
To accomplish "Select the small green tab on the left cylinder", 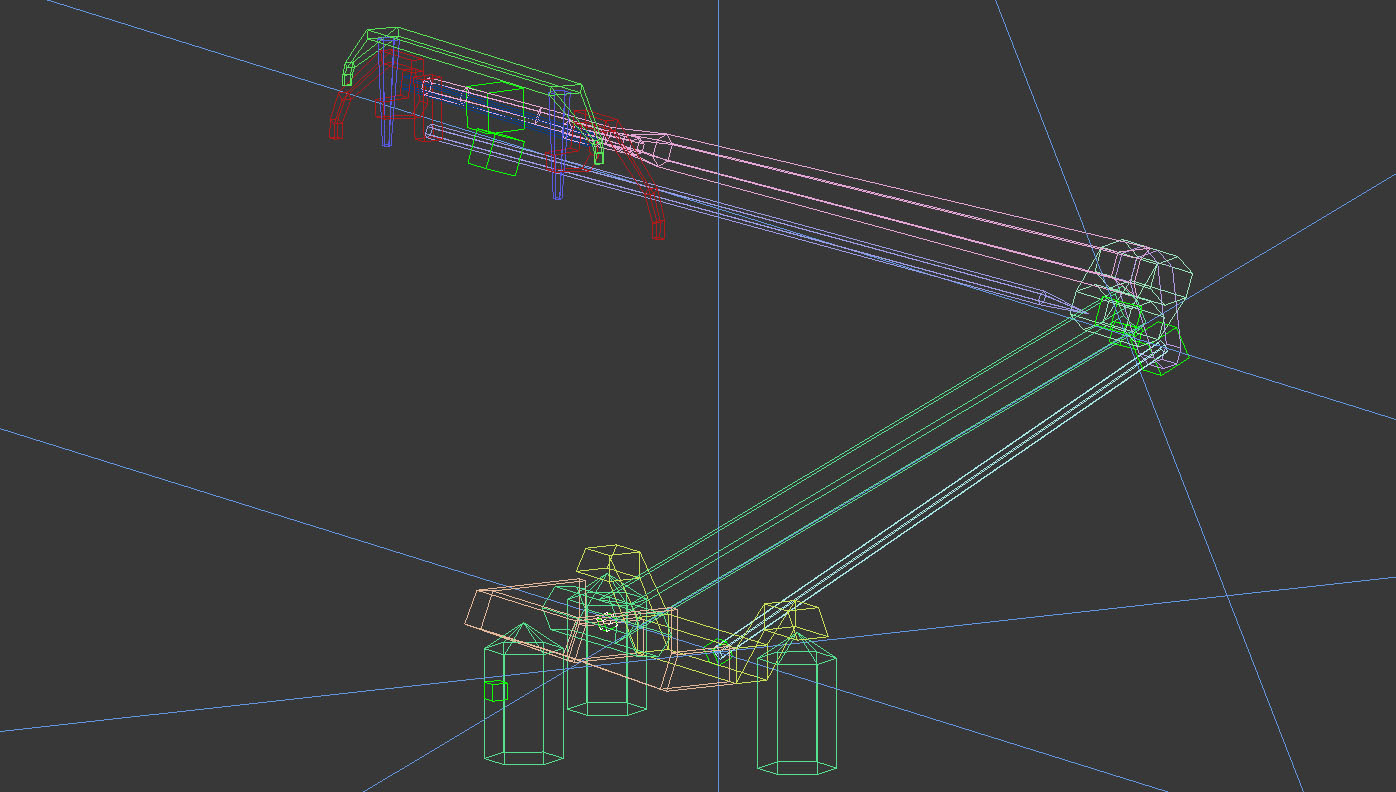I will (x=497, y=690).
